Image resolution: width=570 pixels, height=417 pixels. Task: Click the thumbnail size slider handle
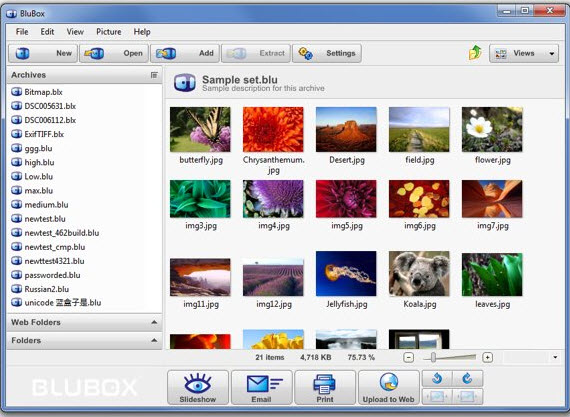tap(433, 358)
